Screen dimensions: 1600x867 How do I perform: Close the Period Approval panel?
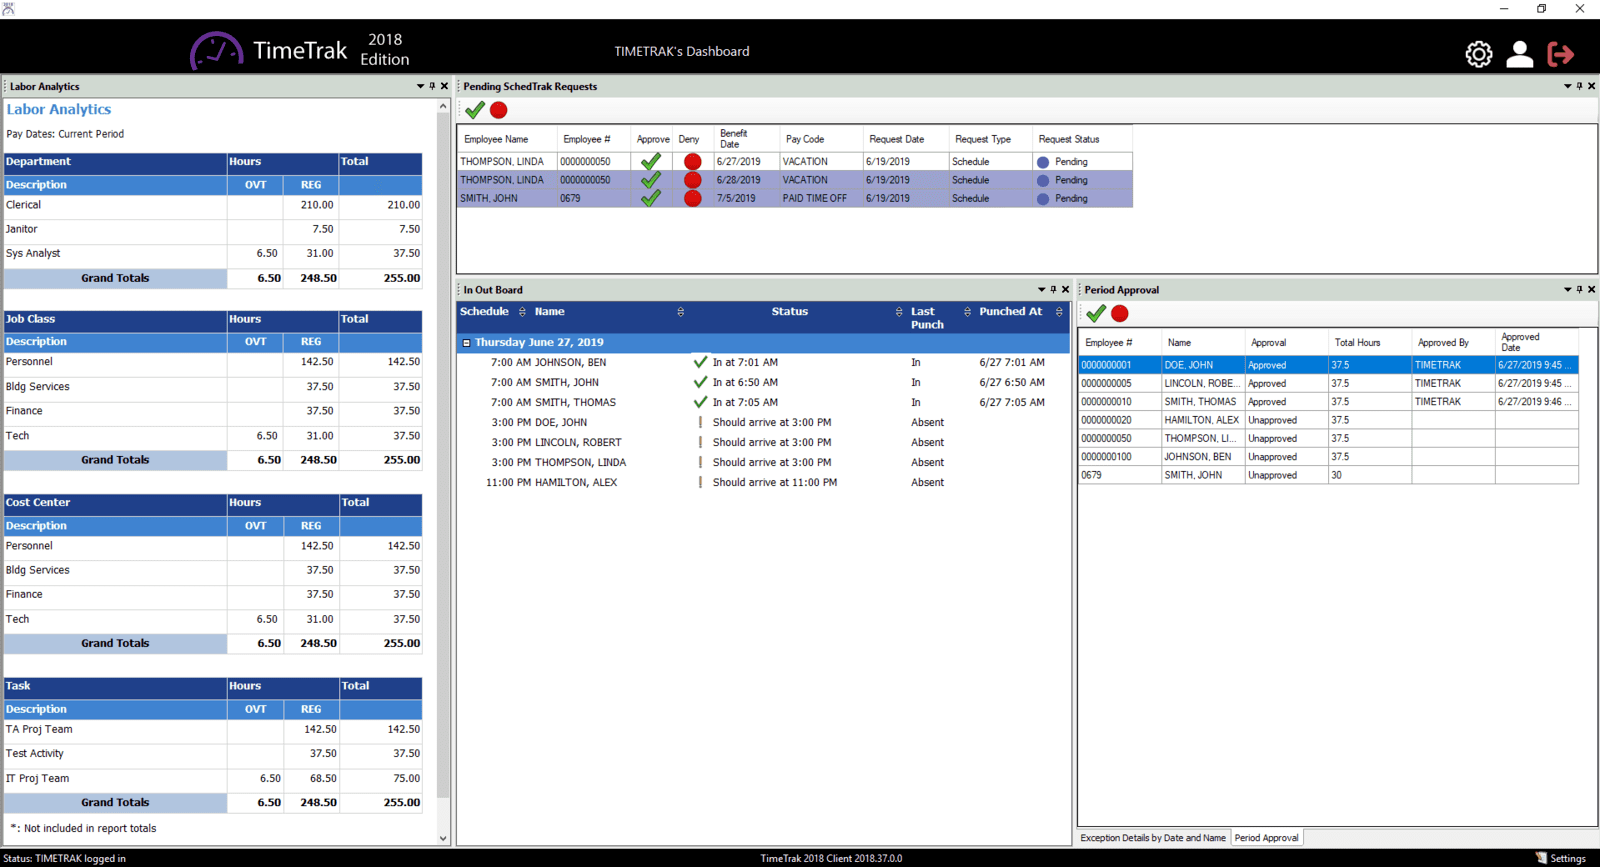(x=1592, y=289)
